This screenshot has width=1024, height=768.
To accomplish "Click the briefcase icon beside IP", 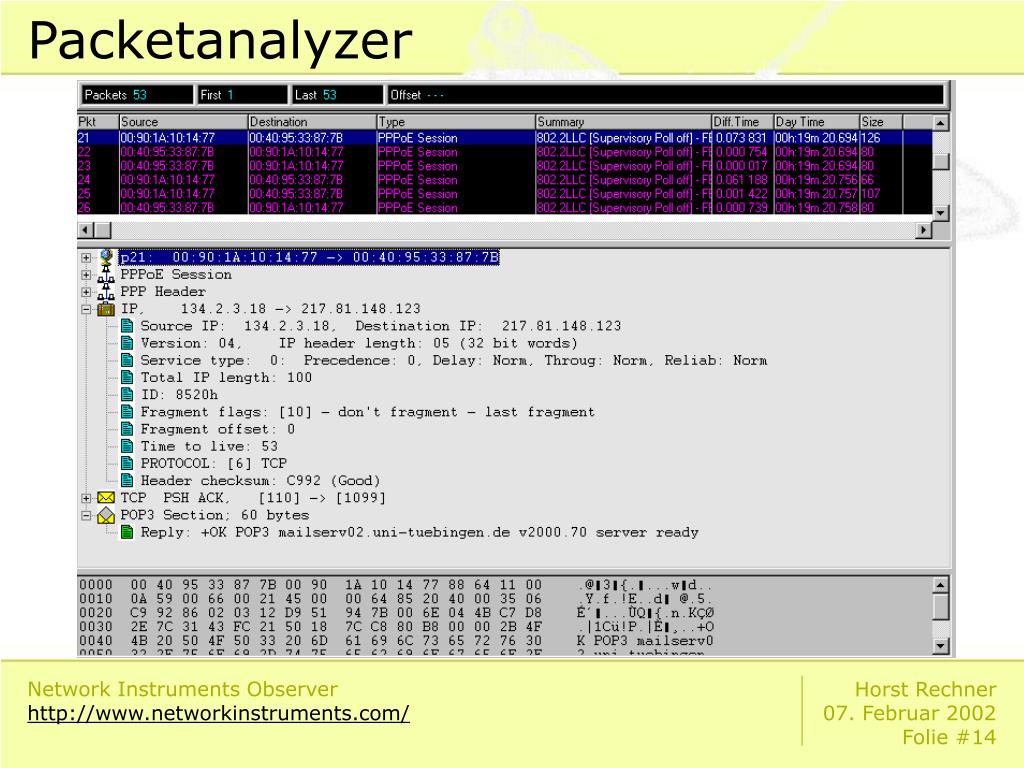I will pos(106,309).
